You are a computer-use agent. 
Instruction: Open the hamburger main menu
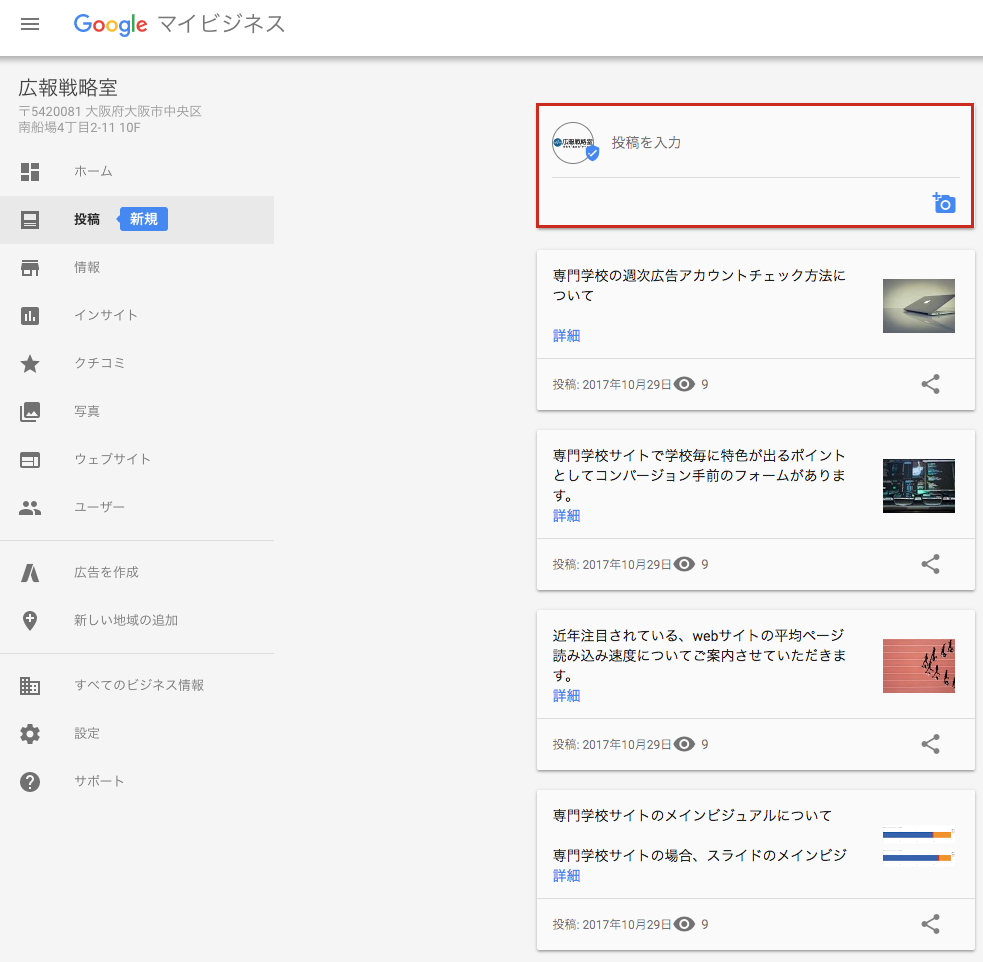pos(30,24)
